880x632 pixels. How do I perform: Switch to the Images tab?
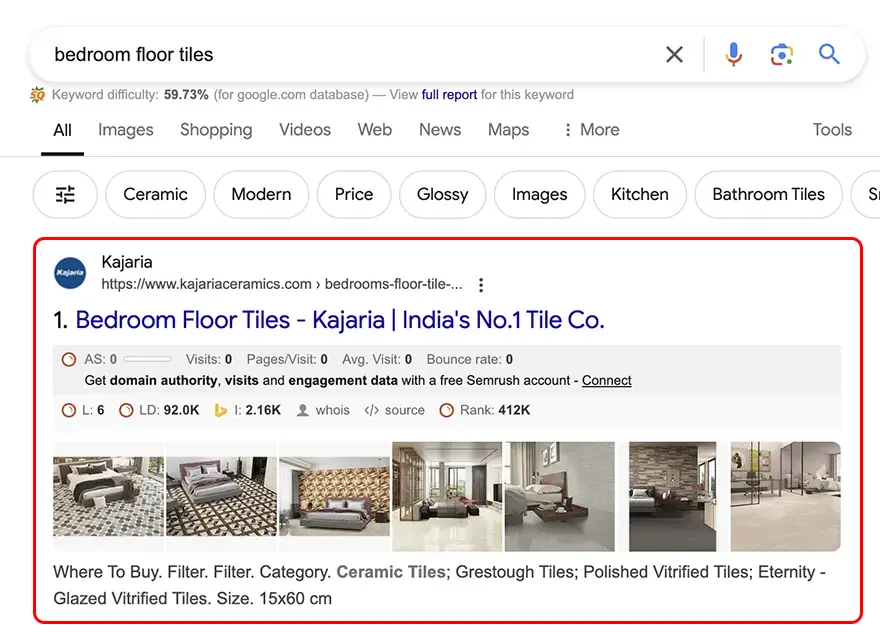(x=126, y=130)
